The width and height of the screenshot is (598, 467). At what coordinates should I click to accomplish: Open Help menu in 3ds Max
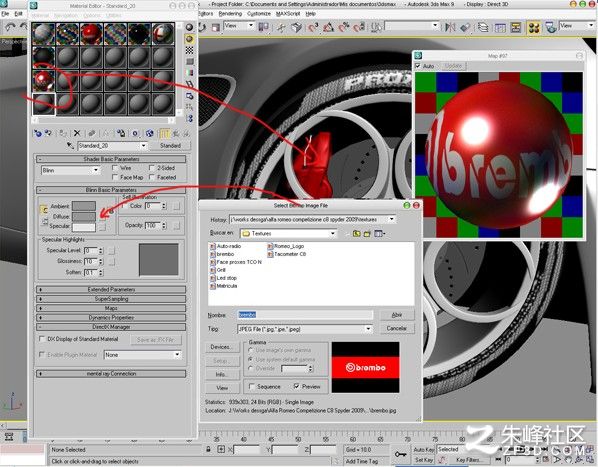click(x=310, y=14)
